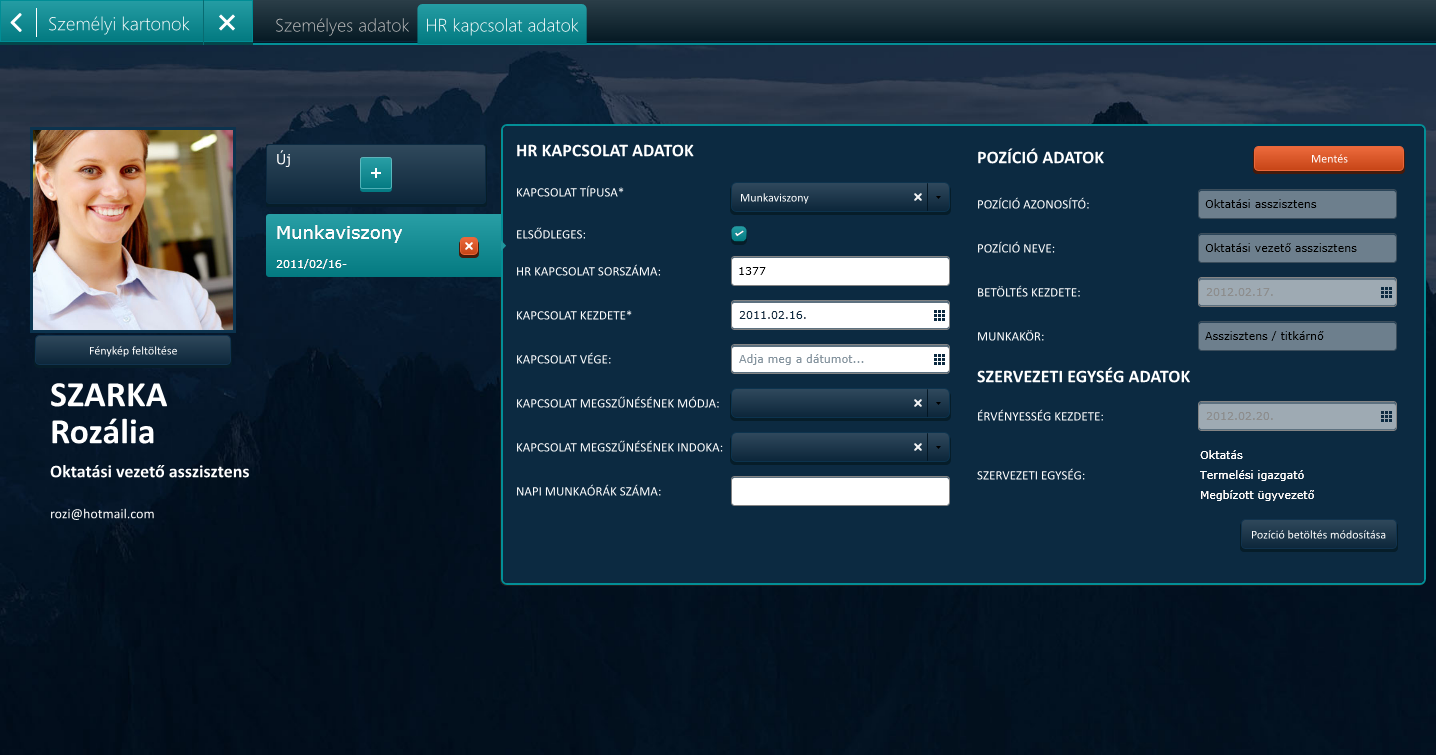The height and width of the screenshot is (755, 1436).
Task: Click the back arrow icon
Action: pos(17,22)
